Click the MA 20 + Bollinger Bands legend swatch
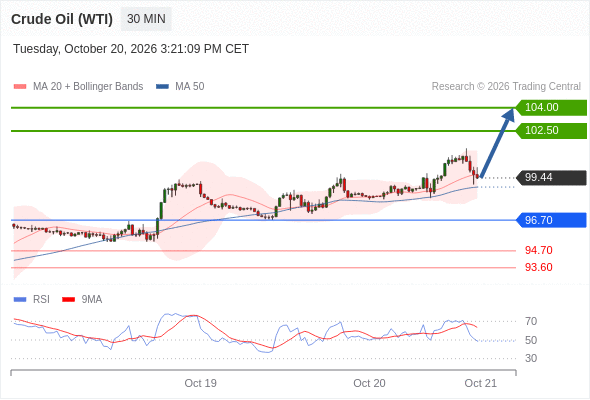Screen dimensions: 590x400 point(20,87)
